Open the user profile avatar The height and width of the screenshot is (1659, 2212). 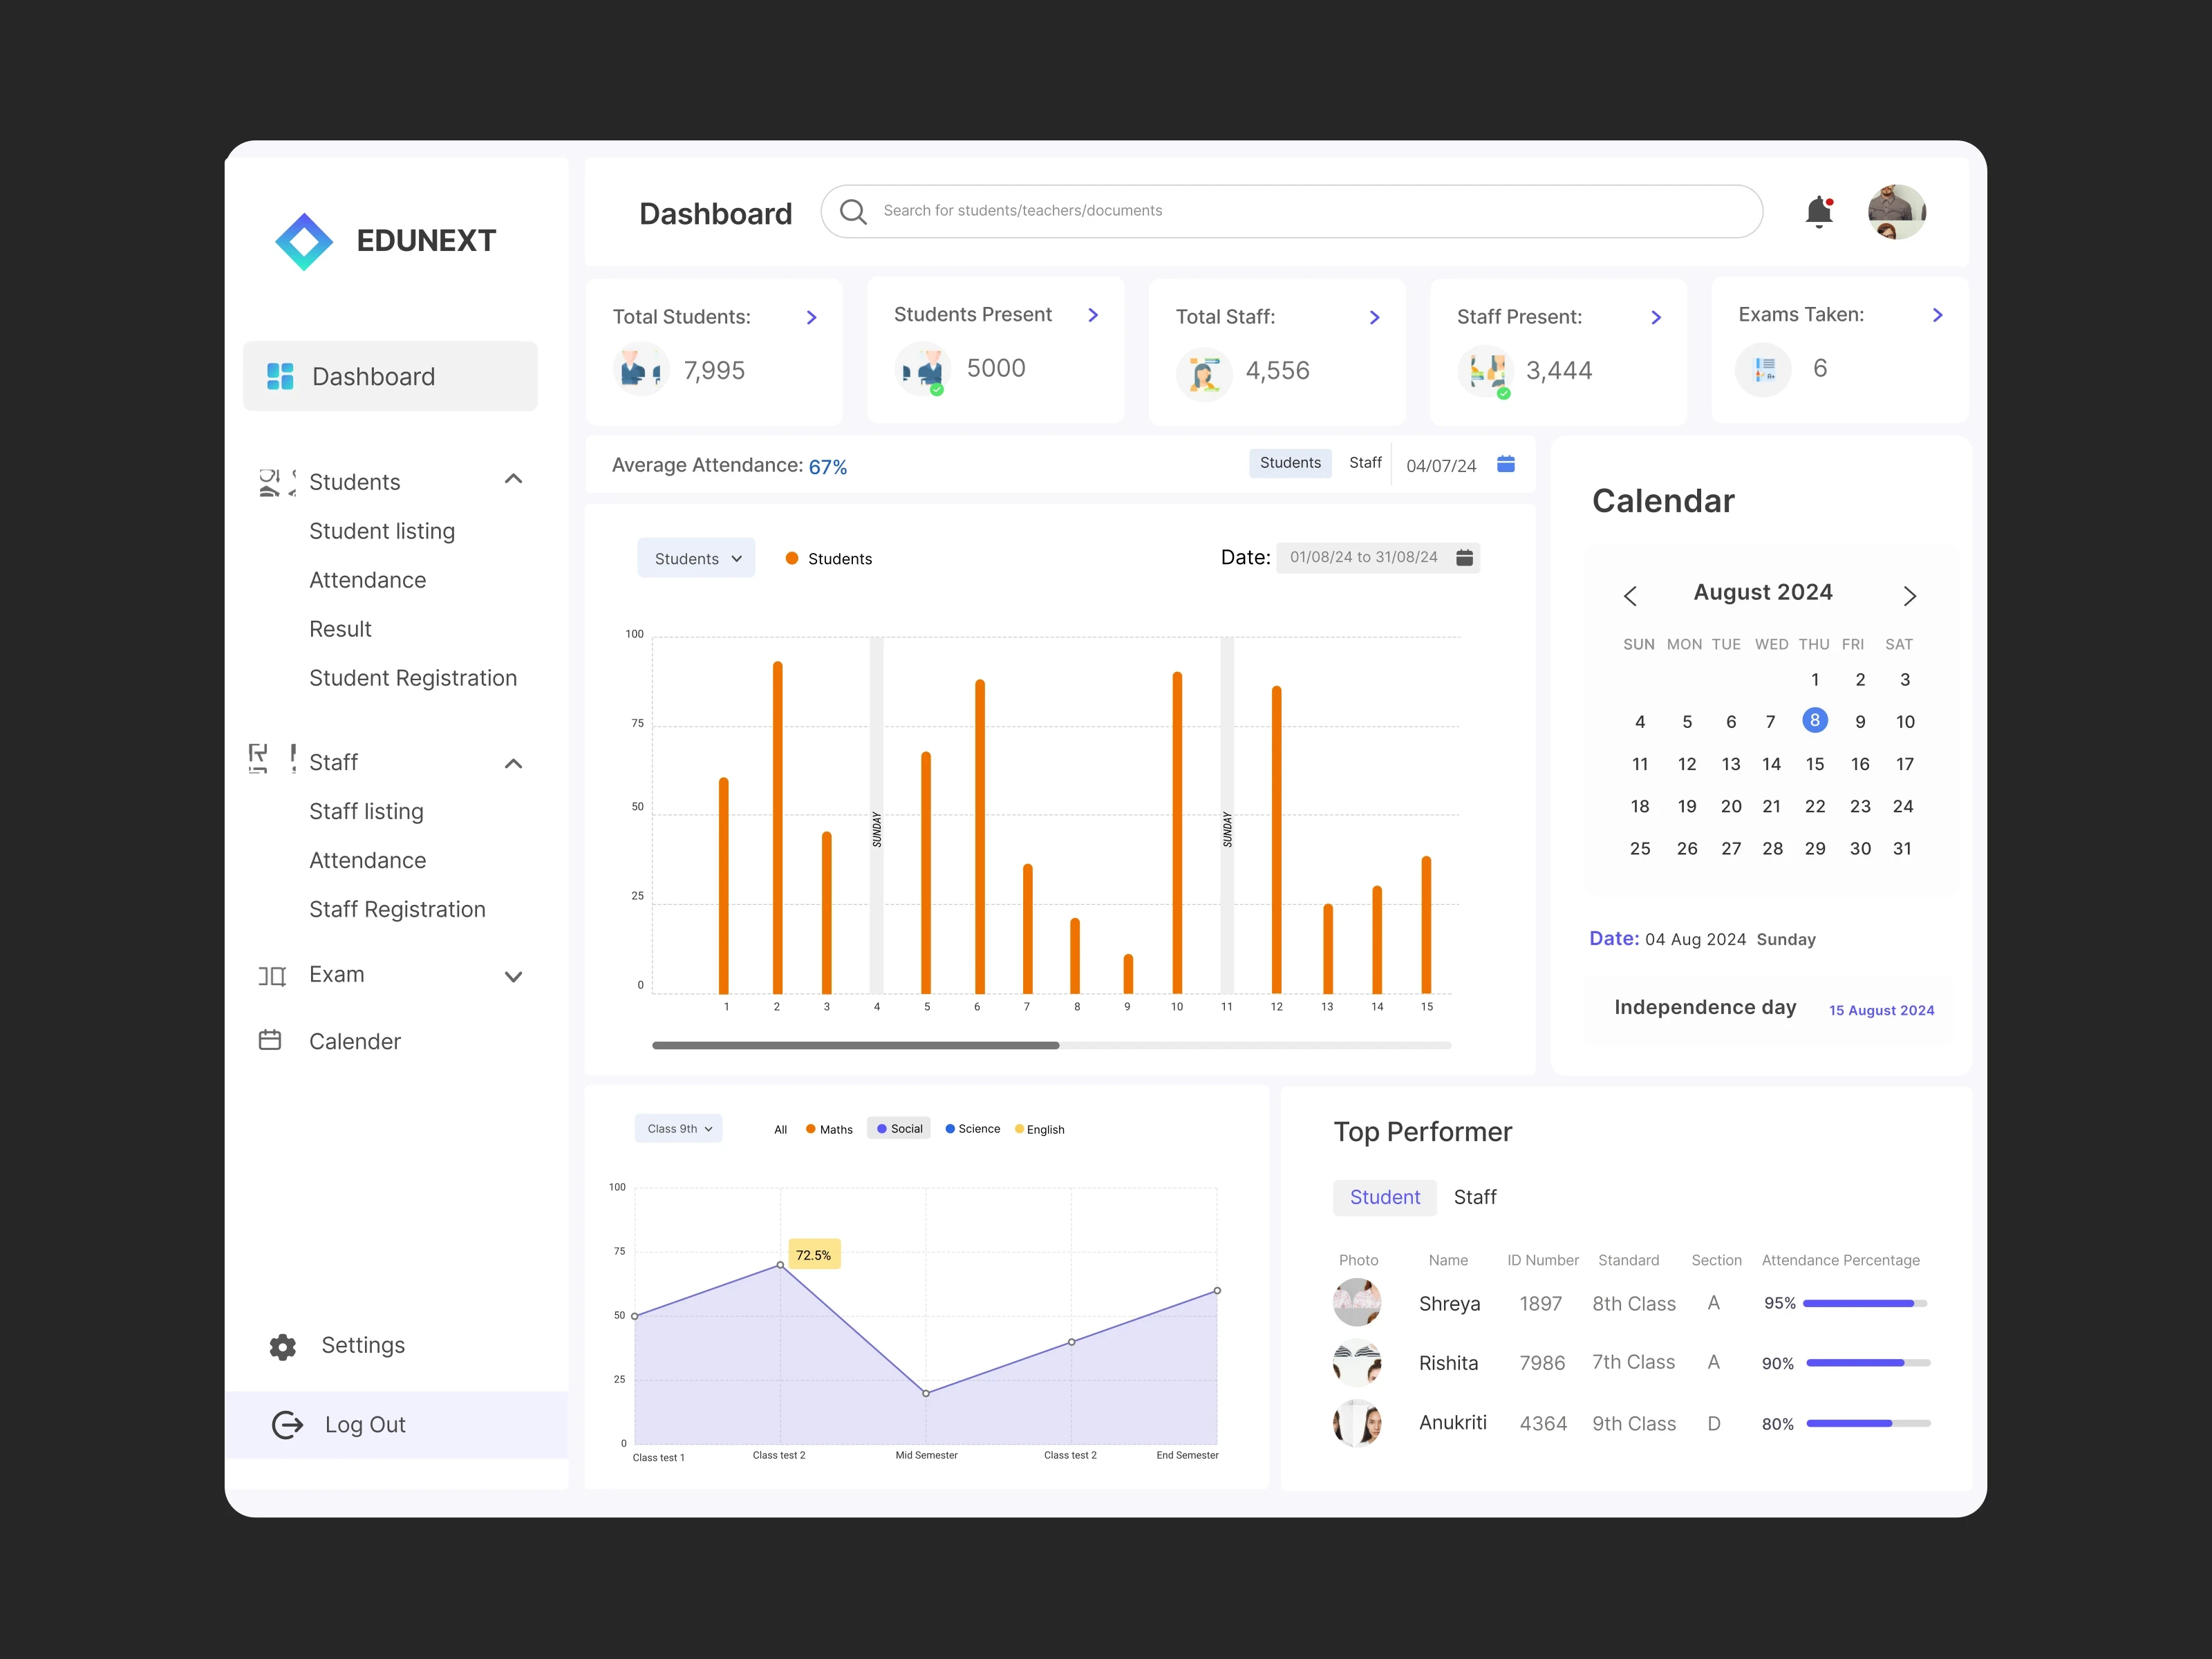(x=1896, y=212)
